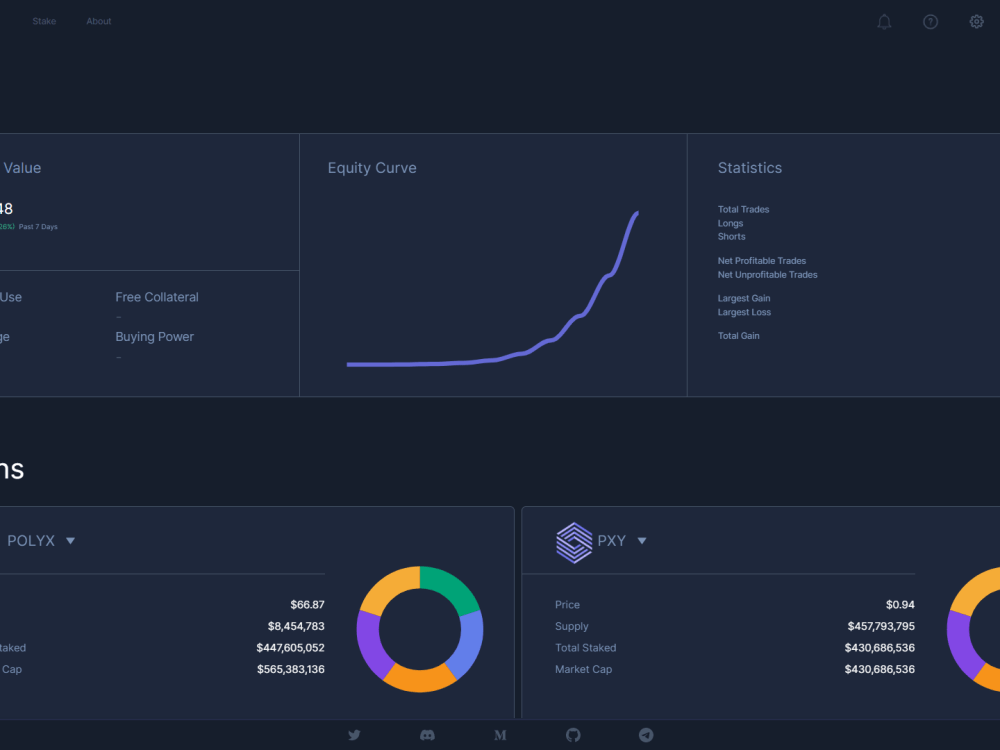The width and height of the screenshot is (1000, 750).
Task: Click the POLYX staked value $447,605,052
Action: (x=290, y=648)
